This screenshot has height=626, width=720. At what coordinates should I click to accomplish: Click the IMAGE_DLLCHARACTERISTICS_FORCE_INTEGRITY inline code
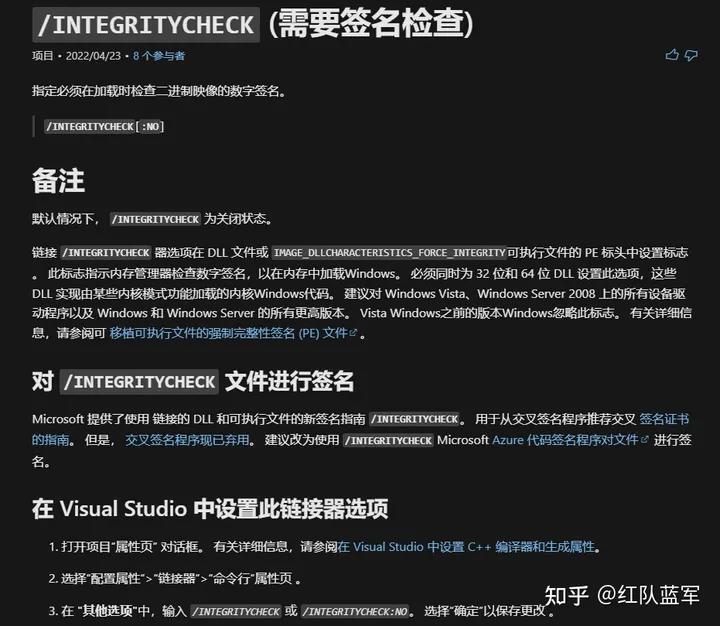click(x=389, y=253)
